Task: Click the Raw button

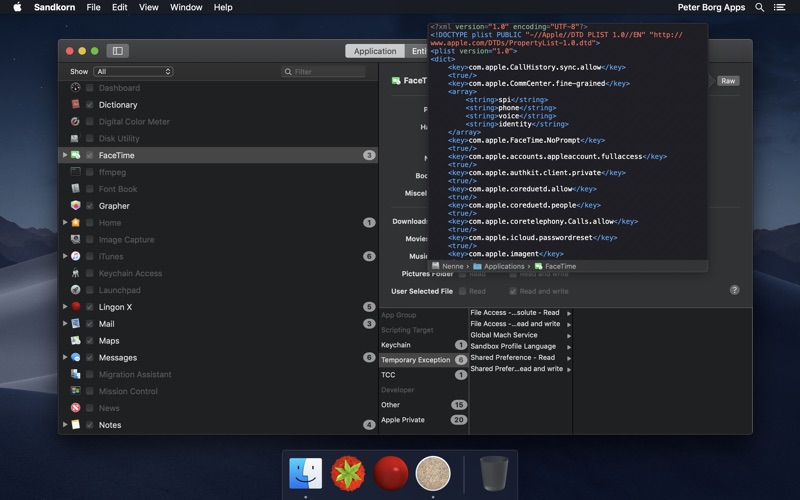Action: pos(728,81)
